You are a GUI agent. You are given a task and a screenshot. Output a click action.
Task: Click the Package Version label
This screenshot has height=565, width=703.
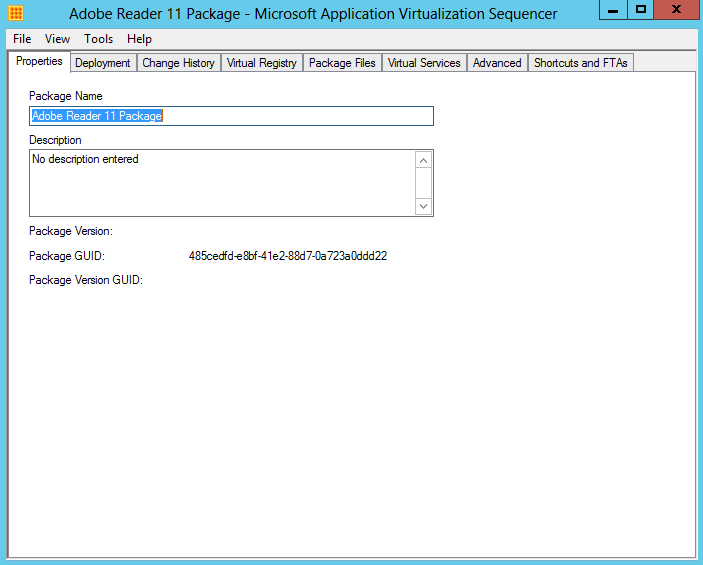pos(71,231)
